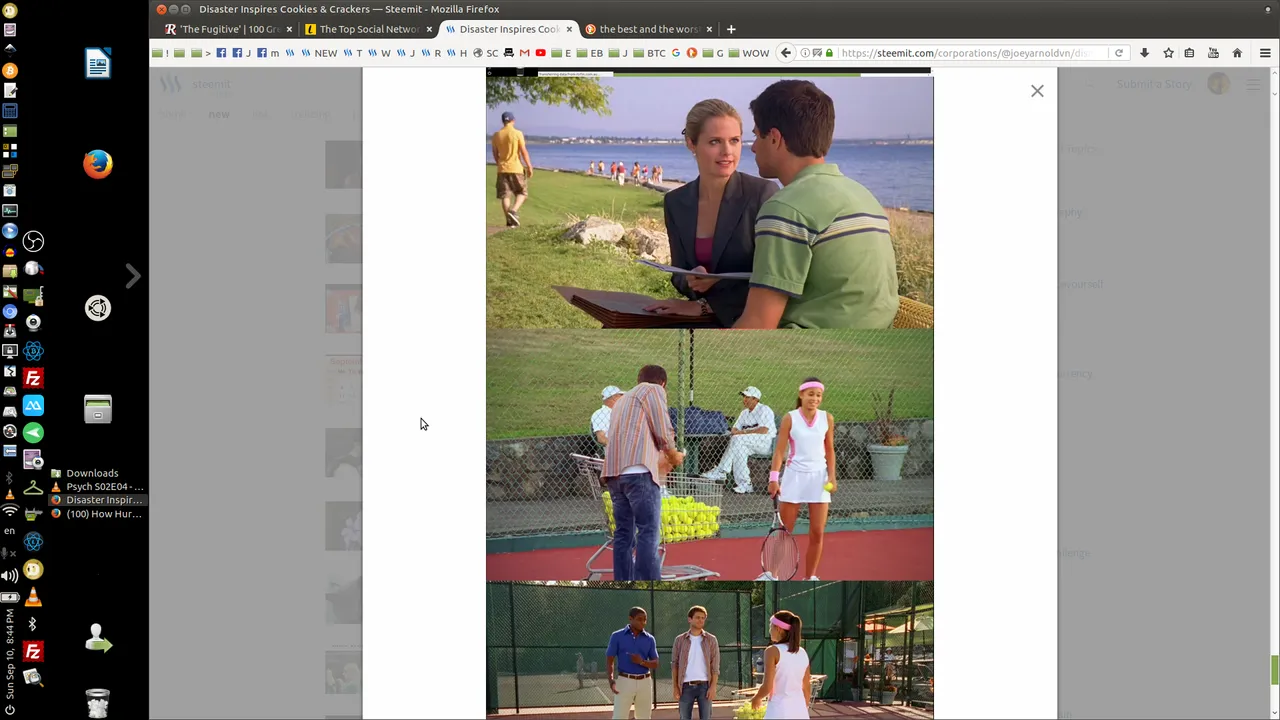Open the EB bookmarks folder
Viewport: 1280px width, 720px height.
pyautogui.click(x=591, y=53)
